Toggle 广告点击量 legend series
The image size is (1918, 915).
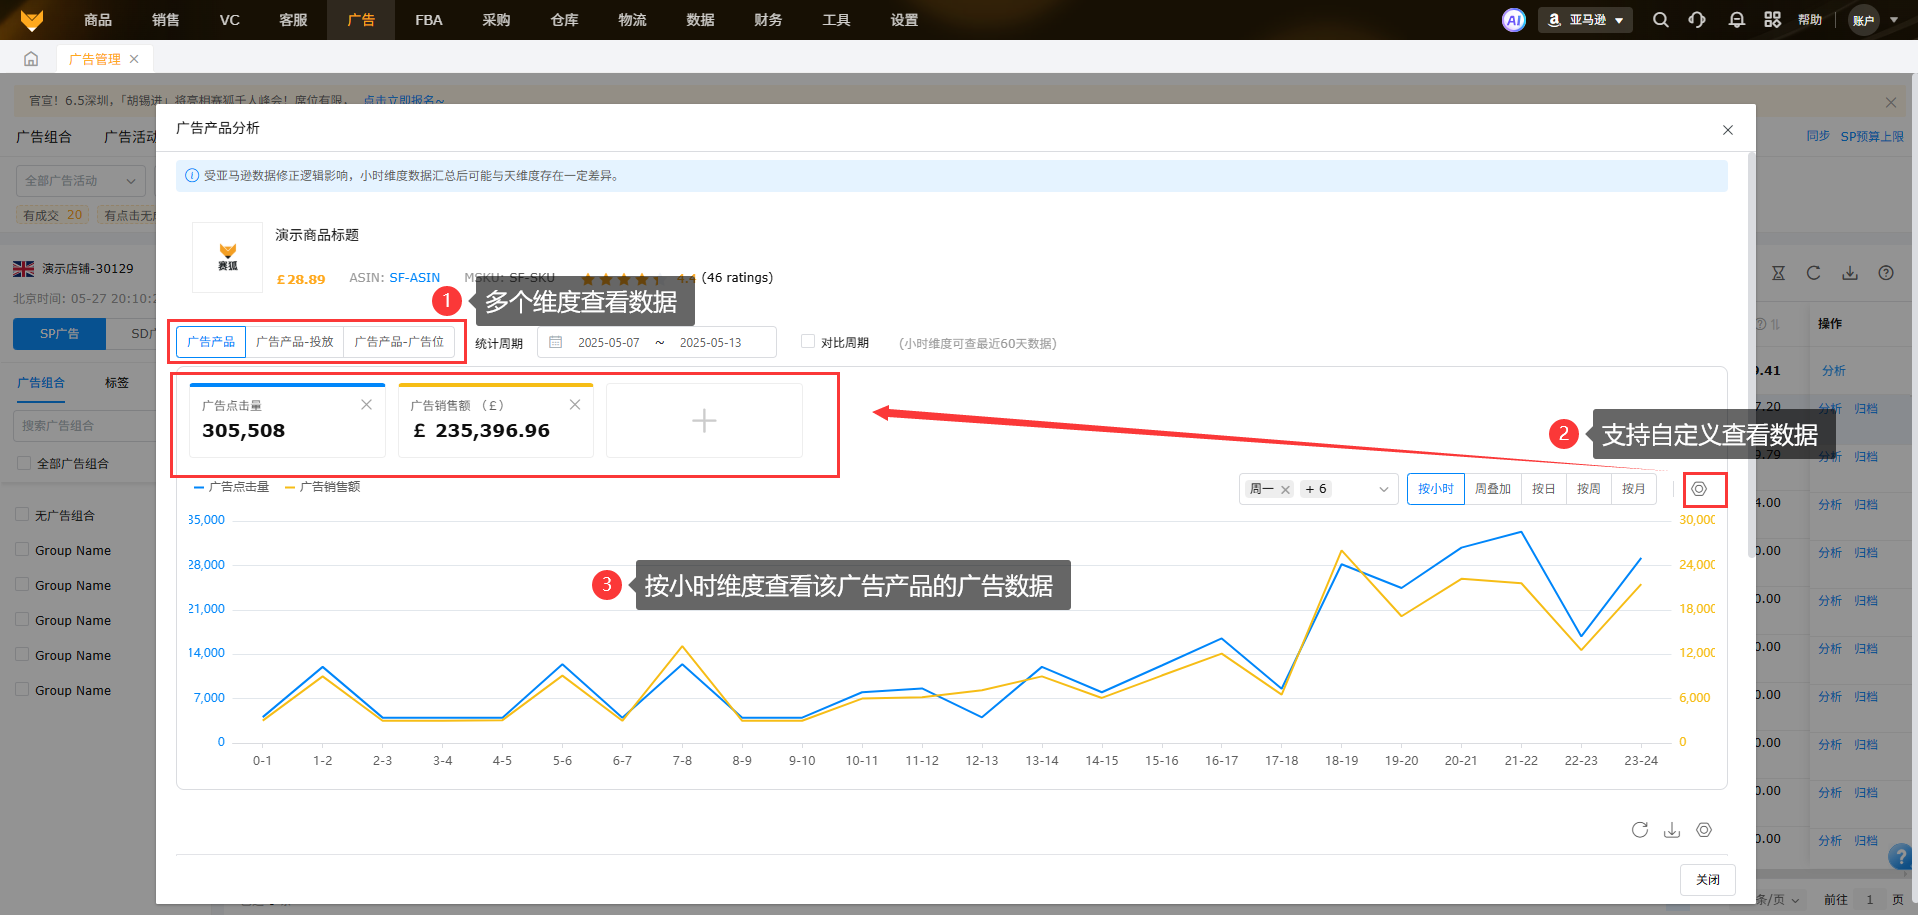click(231, 487)
